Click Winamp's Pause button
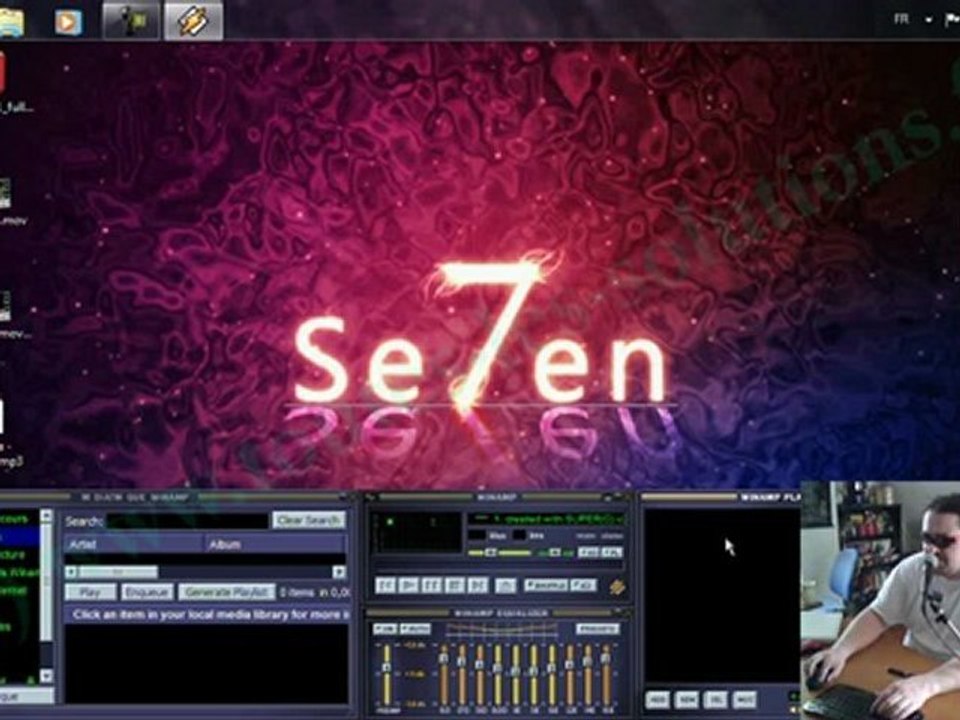This screenshot has width=960, height=720. (x=432, y=585)
